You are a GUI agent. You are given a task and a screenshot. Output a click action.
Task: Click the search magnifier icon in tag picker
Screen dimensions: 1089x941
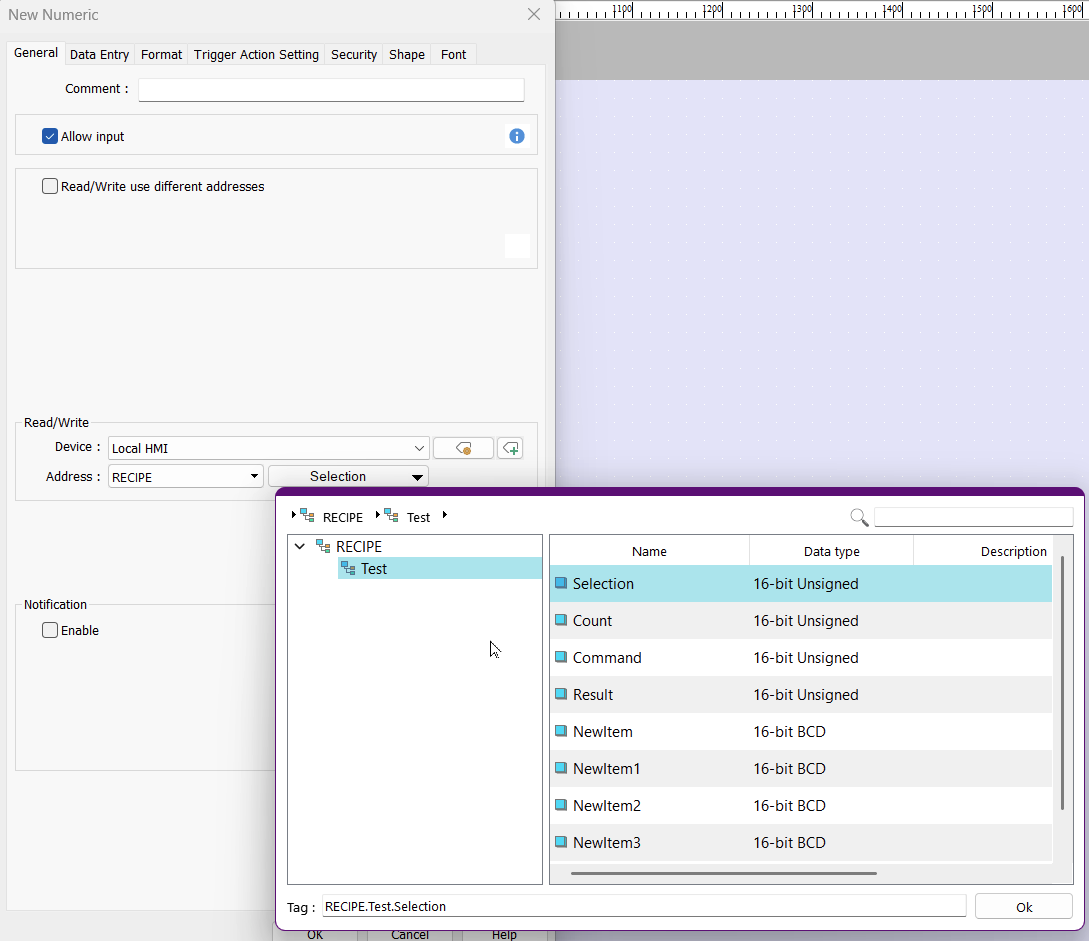(x=859, y=517)
